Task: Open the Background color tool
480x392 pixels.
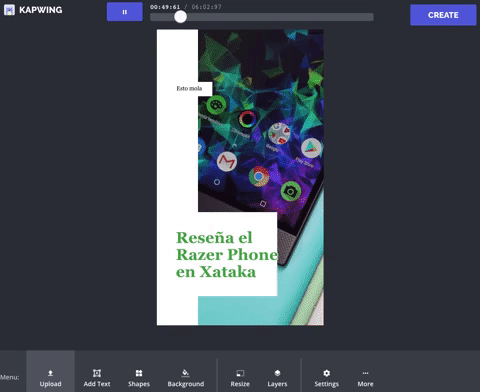Action: pos(186,378)
